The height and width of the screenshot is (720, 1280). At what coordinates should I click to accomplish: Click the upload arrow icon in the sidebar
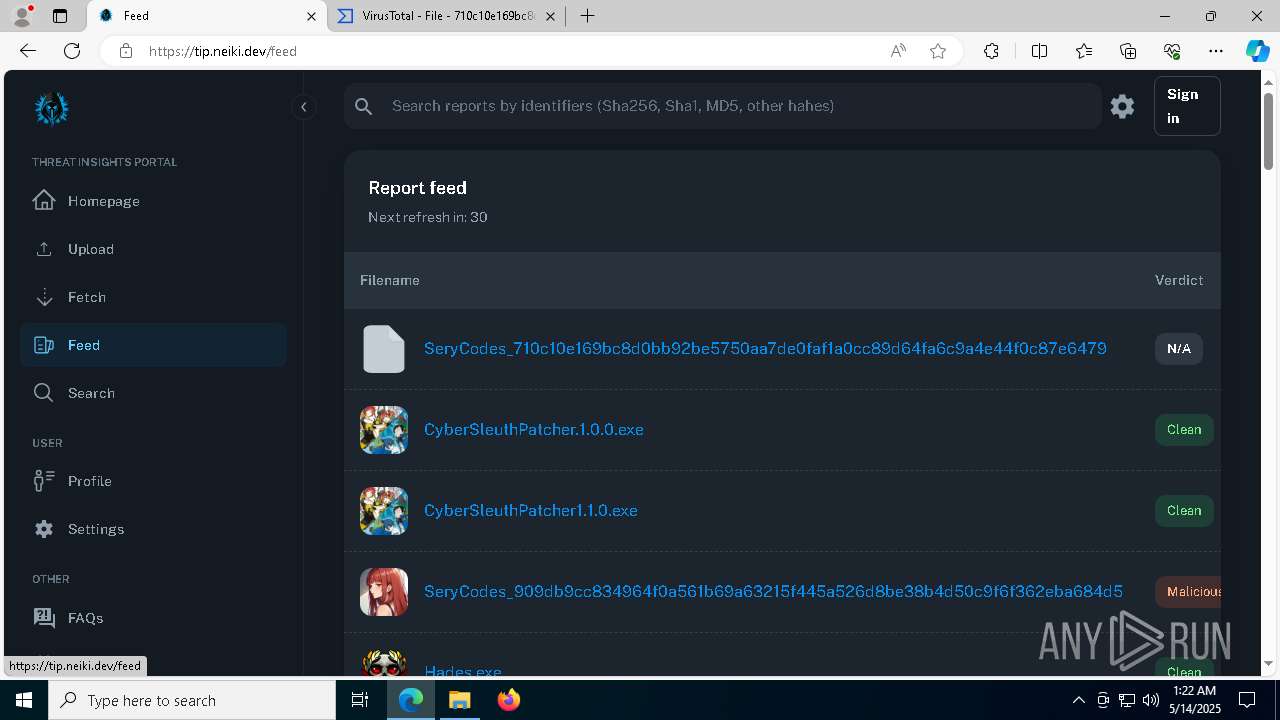[x=44, y=249]
